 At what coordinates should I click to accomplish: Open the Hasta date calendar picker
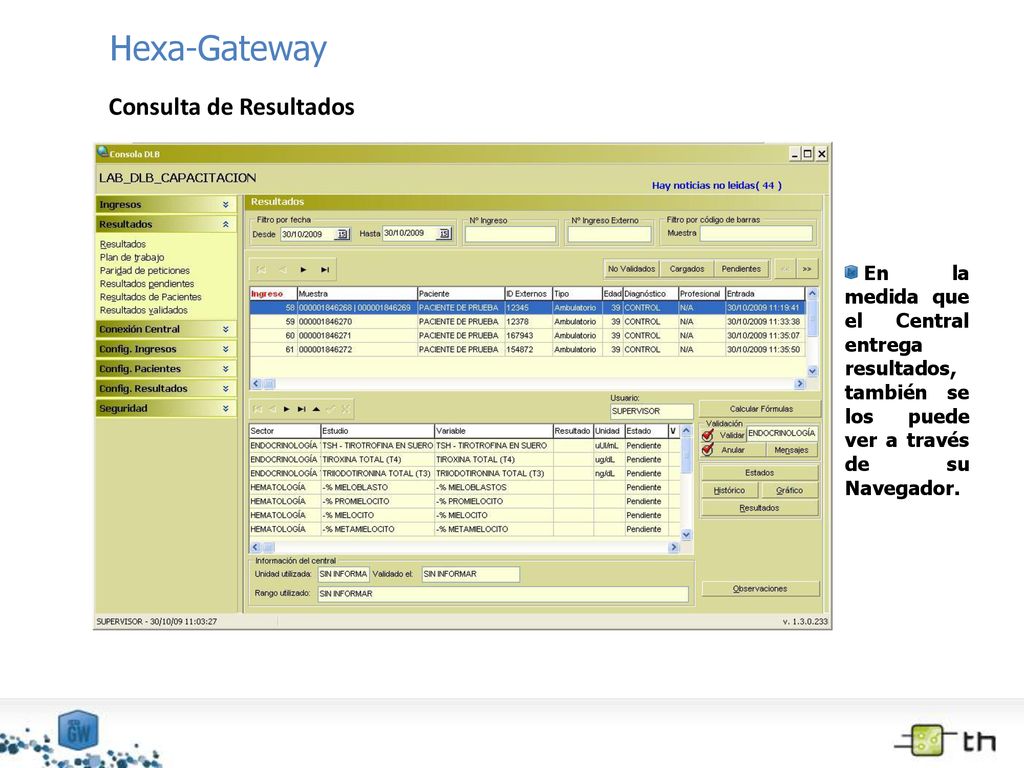444,233
